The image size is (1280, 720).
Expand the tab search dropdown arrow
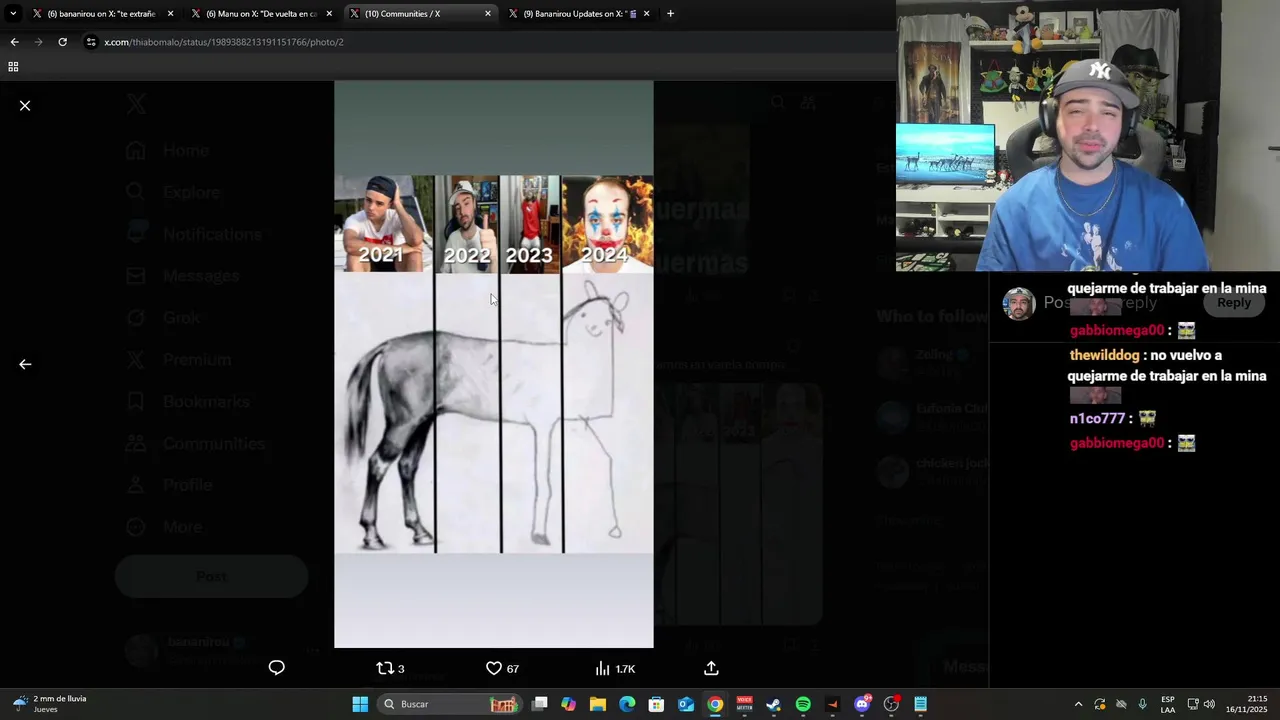pyautogui.click(x=12, y=14)
